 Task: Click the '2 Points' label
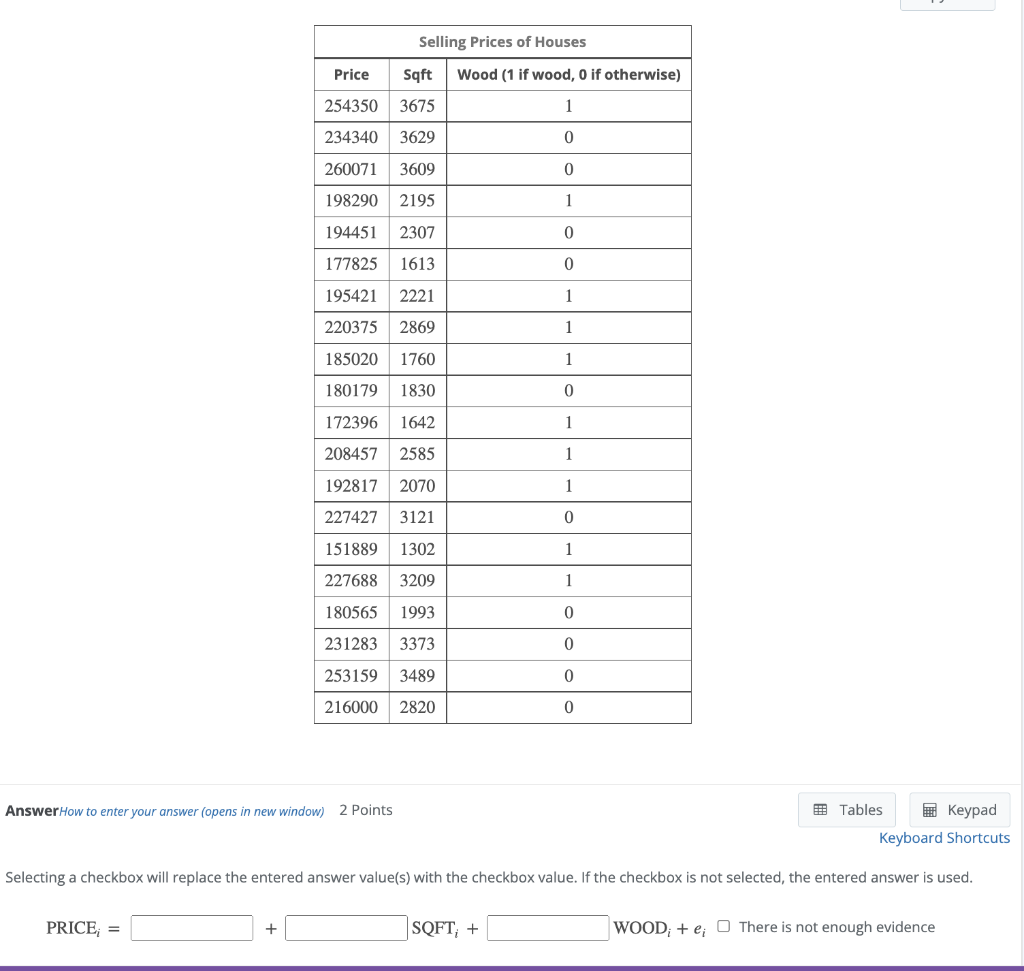pyautogui.click(x=366, y=810)
